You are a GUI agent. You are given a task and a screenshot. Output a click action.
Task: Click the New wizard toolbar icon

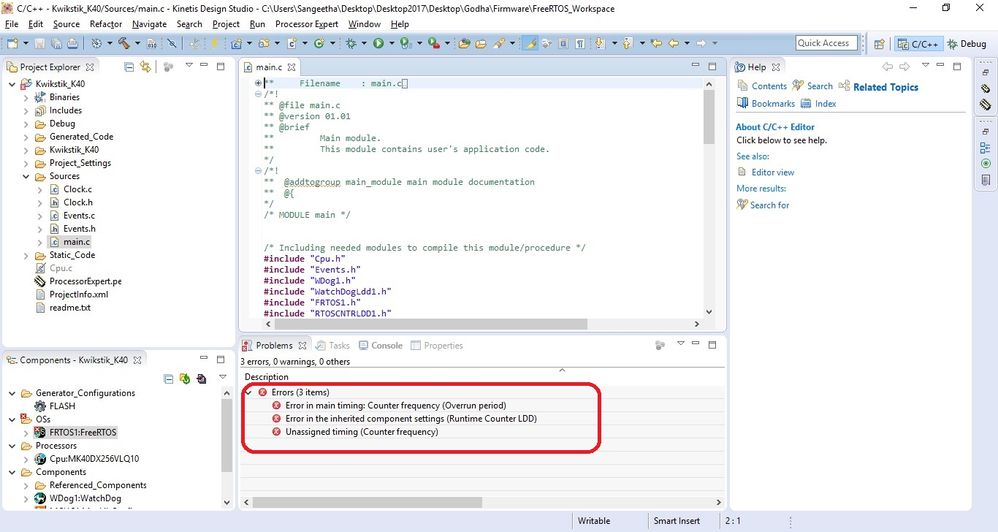pyautogui.click(x=12, y=43)
